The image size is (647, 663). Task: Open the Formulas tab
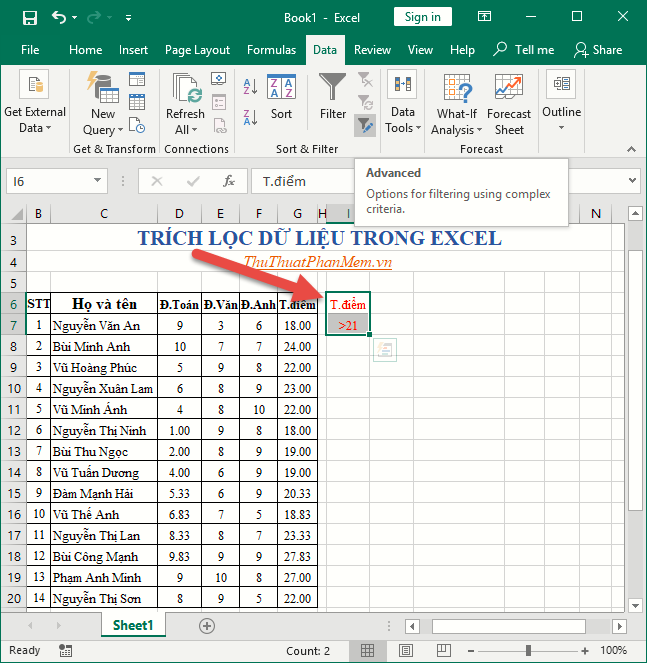[271, 50]
